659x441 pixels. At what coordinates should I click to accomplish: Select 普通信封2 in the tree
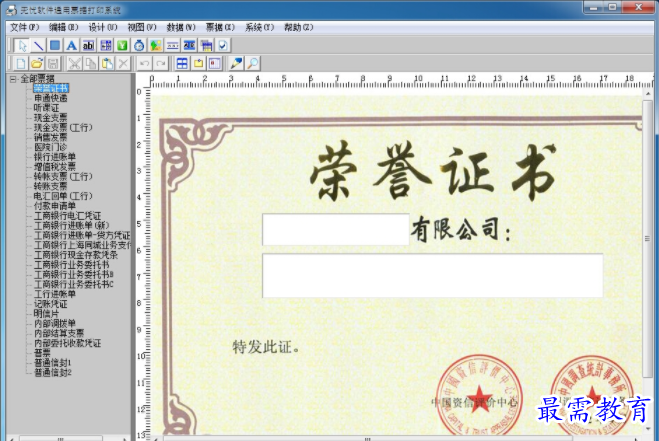coord(53,372)
